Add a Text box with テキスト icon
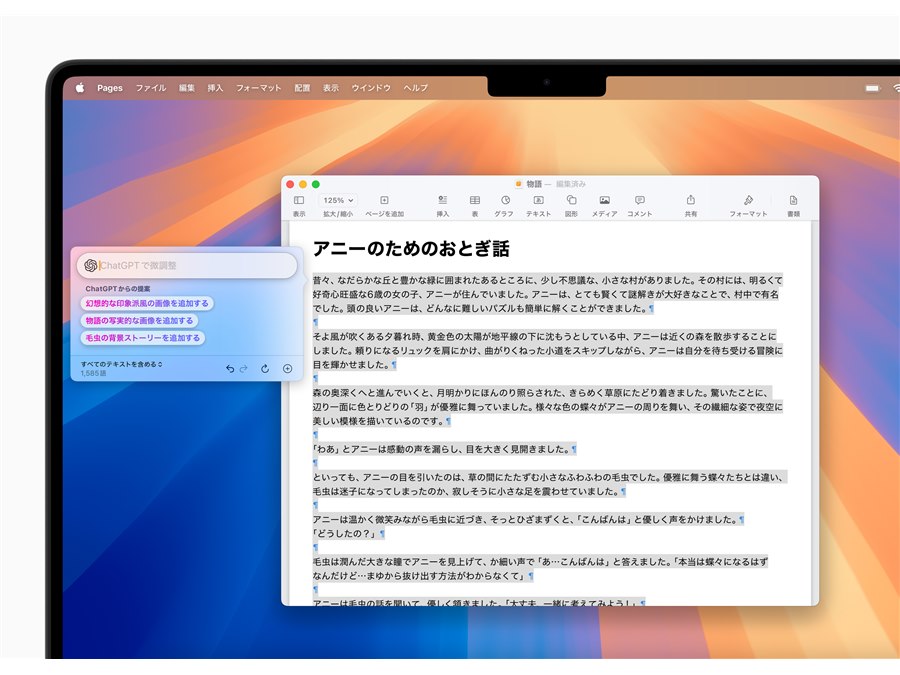Screen dimensions: 900x675 pyautogui.click(x=538, y=200)
